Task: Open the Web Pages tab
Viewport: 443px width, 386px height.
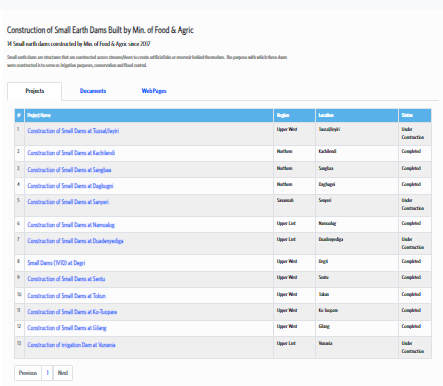Action: 154,91
